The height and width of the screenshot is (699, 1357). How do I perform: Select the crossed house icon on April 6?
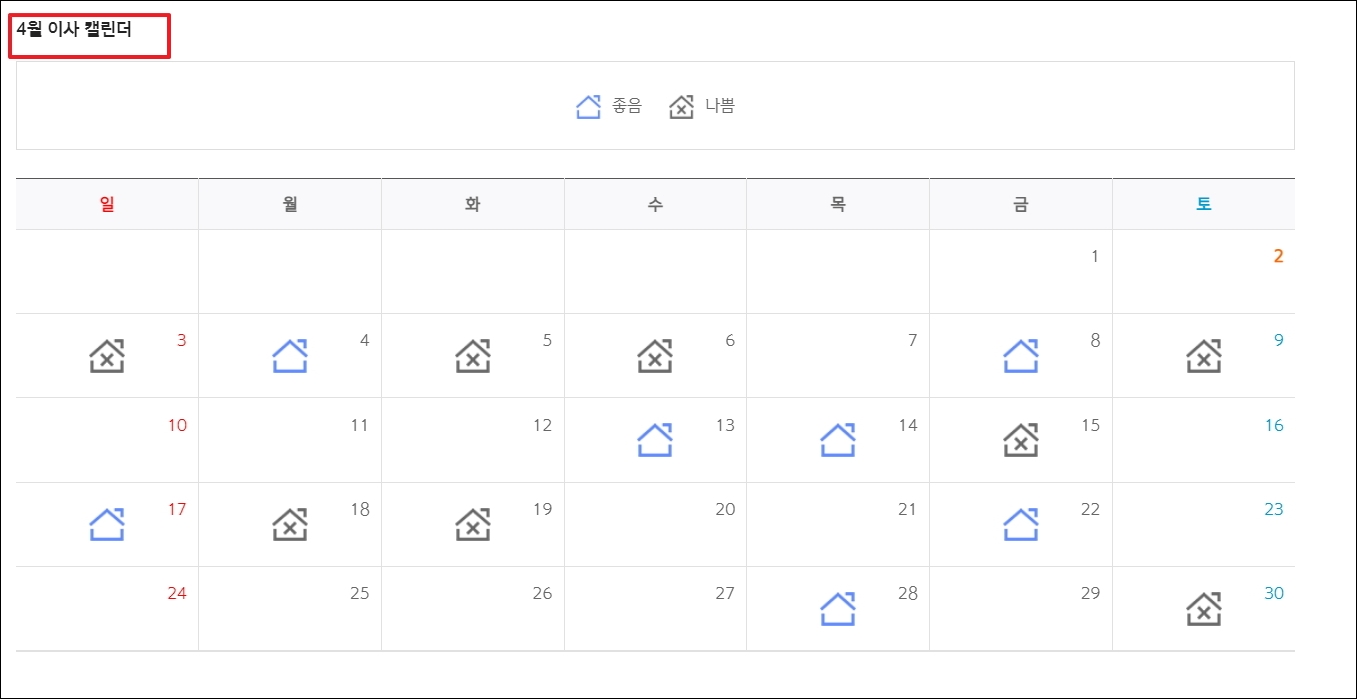click(655, 356)
